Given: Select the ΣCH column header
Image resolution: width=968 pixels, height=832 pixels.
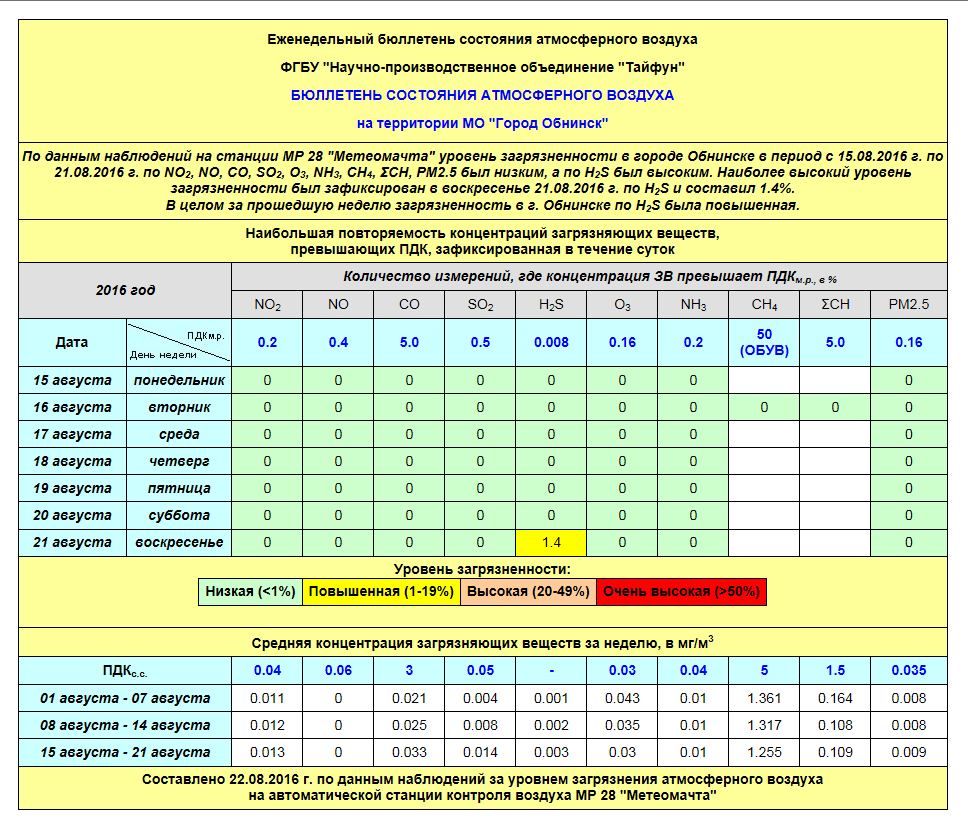Looking at the screenshot, I should coord(835,305).
